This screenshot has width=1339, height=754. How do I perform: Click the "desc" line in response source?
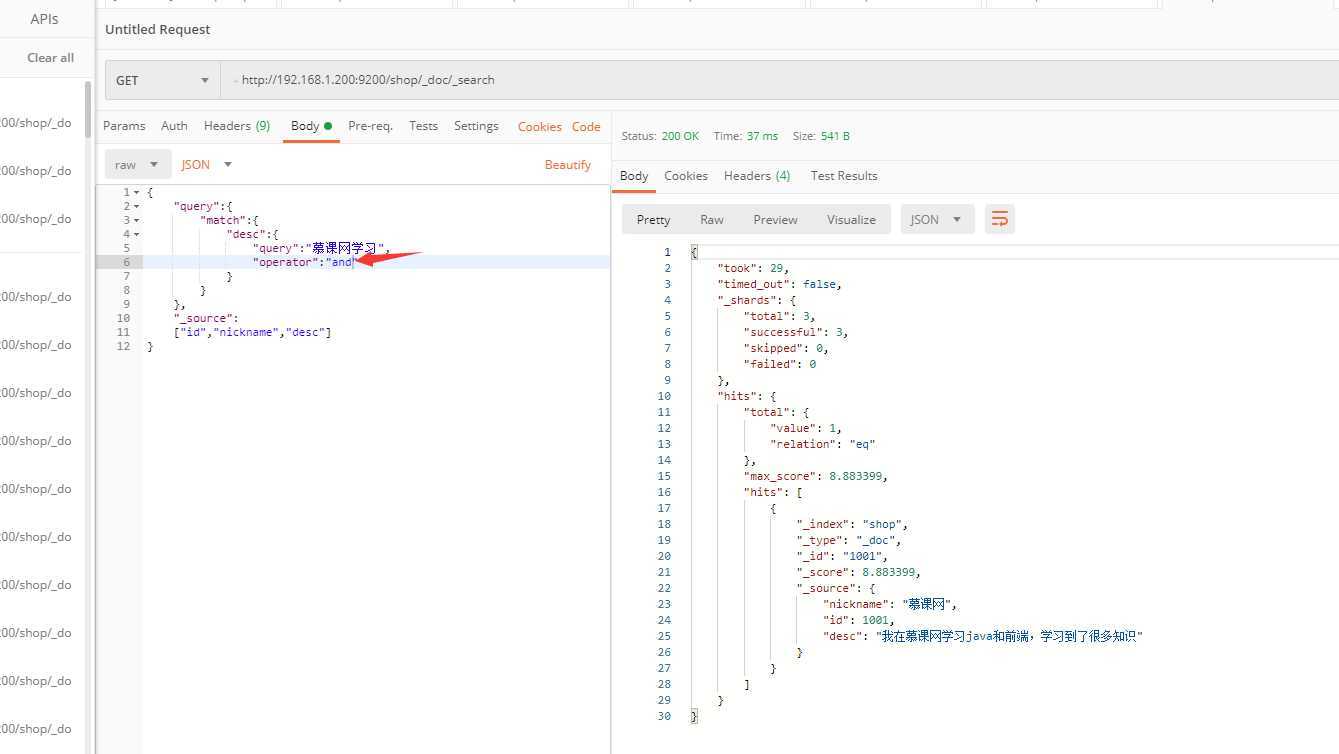[x=983, y=636]
